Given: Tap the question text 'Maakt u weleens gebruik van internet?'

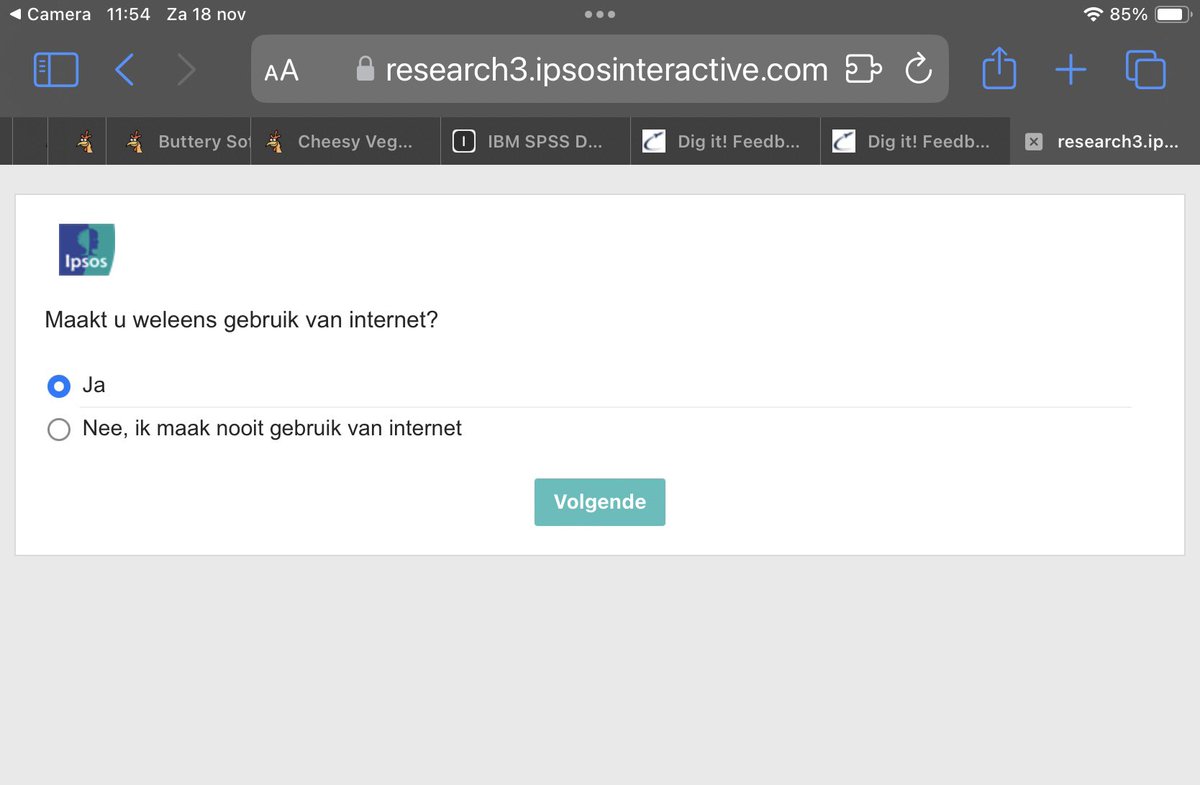Looking at the screenshot, I should click(x=241, y=320).
